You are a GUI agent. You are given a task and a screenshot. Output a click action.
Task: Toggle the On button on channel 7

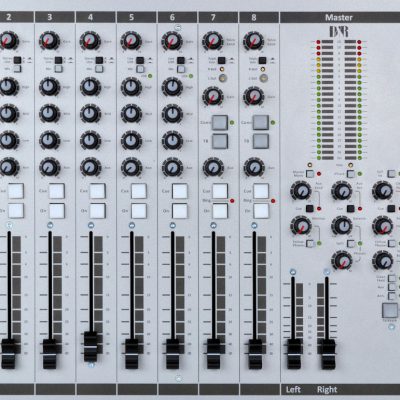(220, 211)
